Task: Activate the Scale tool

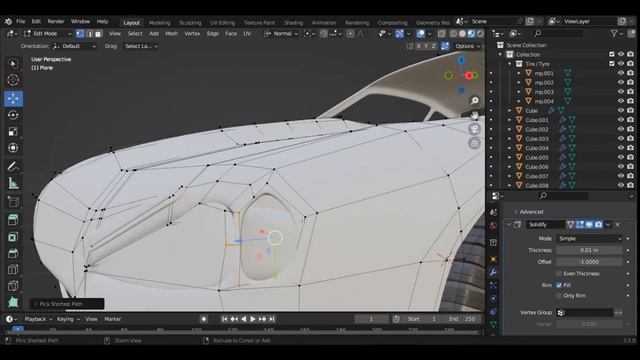Action: 13,131
